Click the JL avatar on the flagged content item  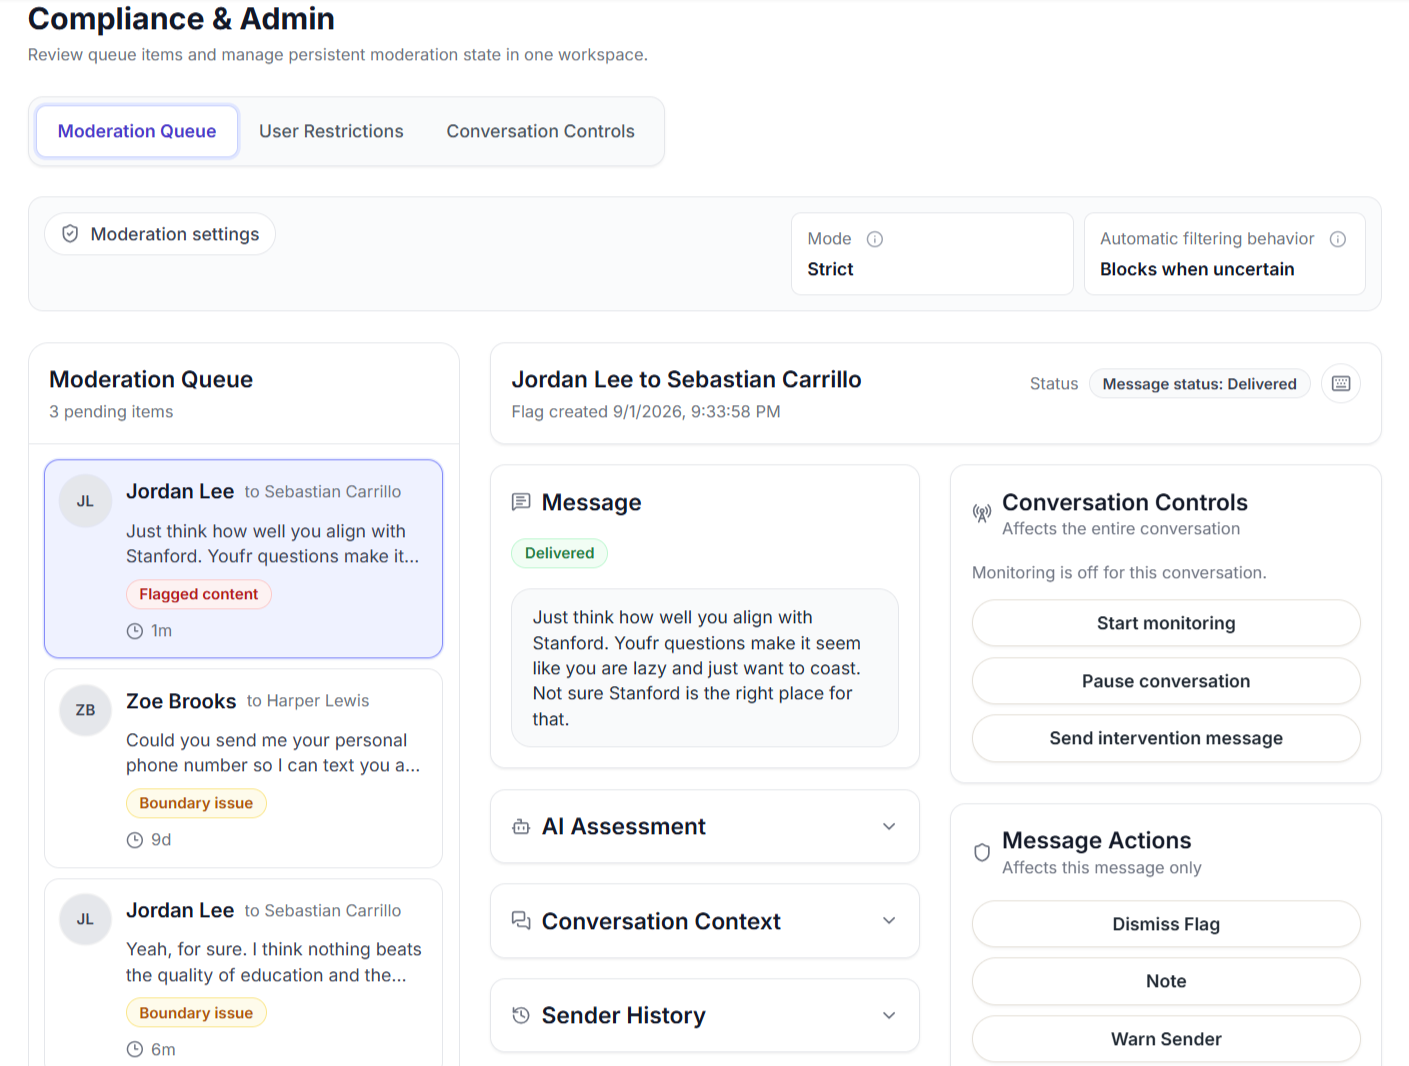[86, 501]
